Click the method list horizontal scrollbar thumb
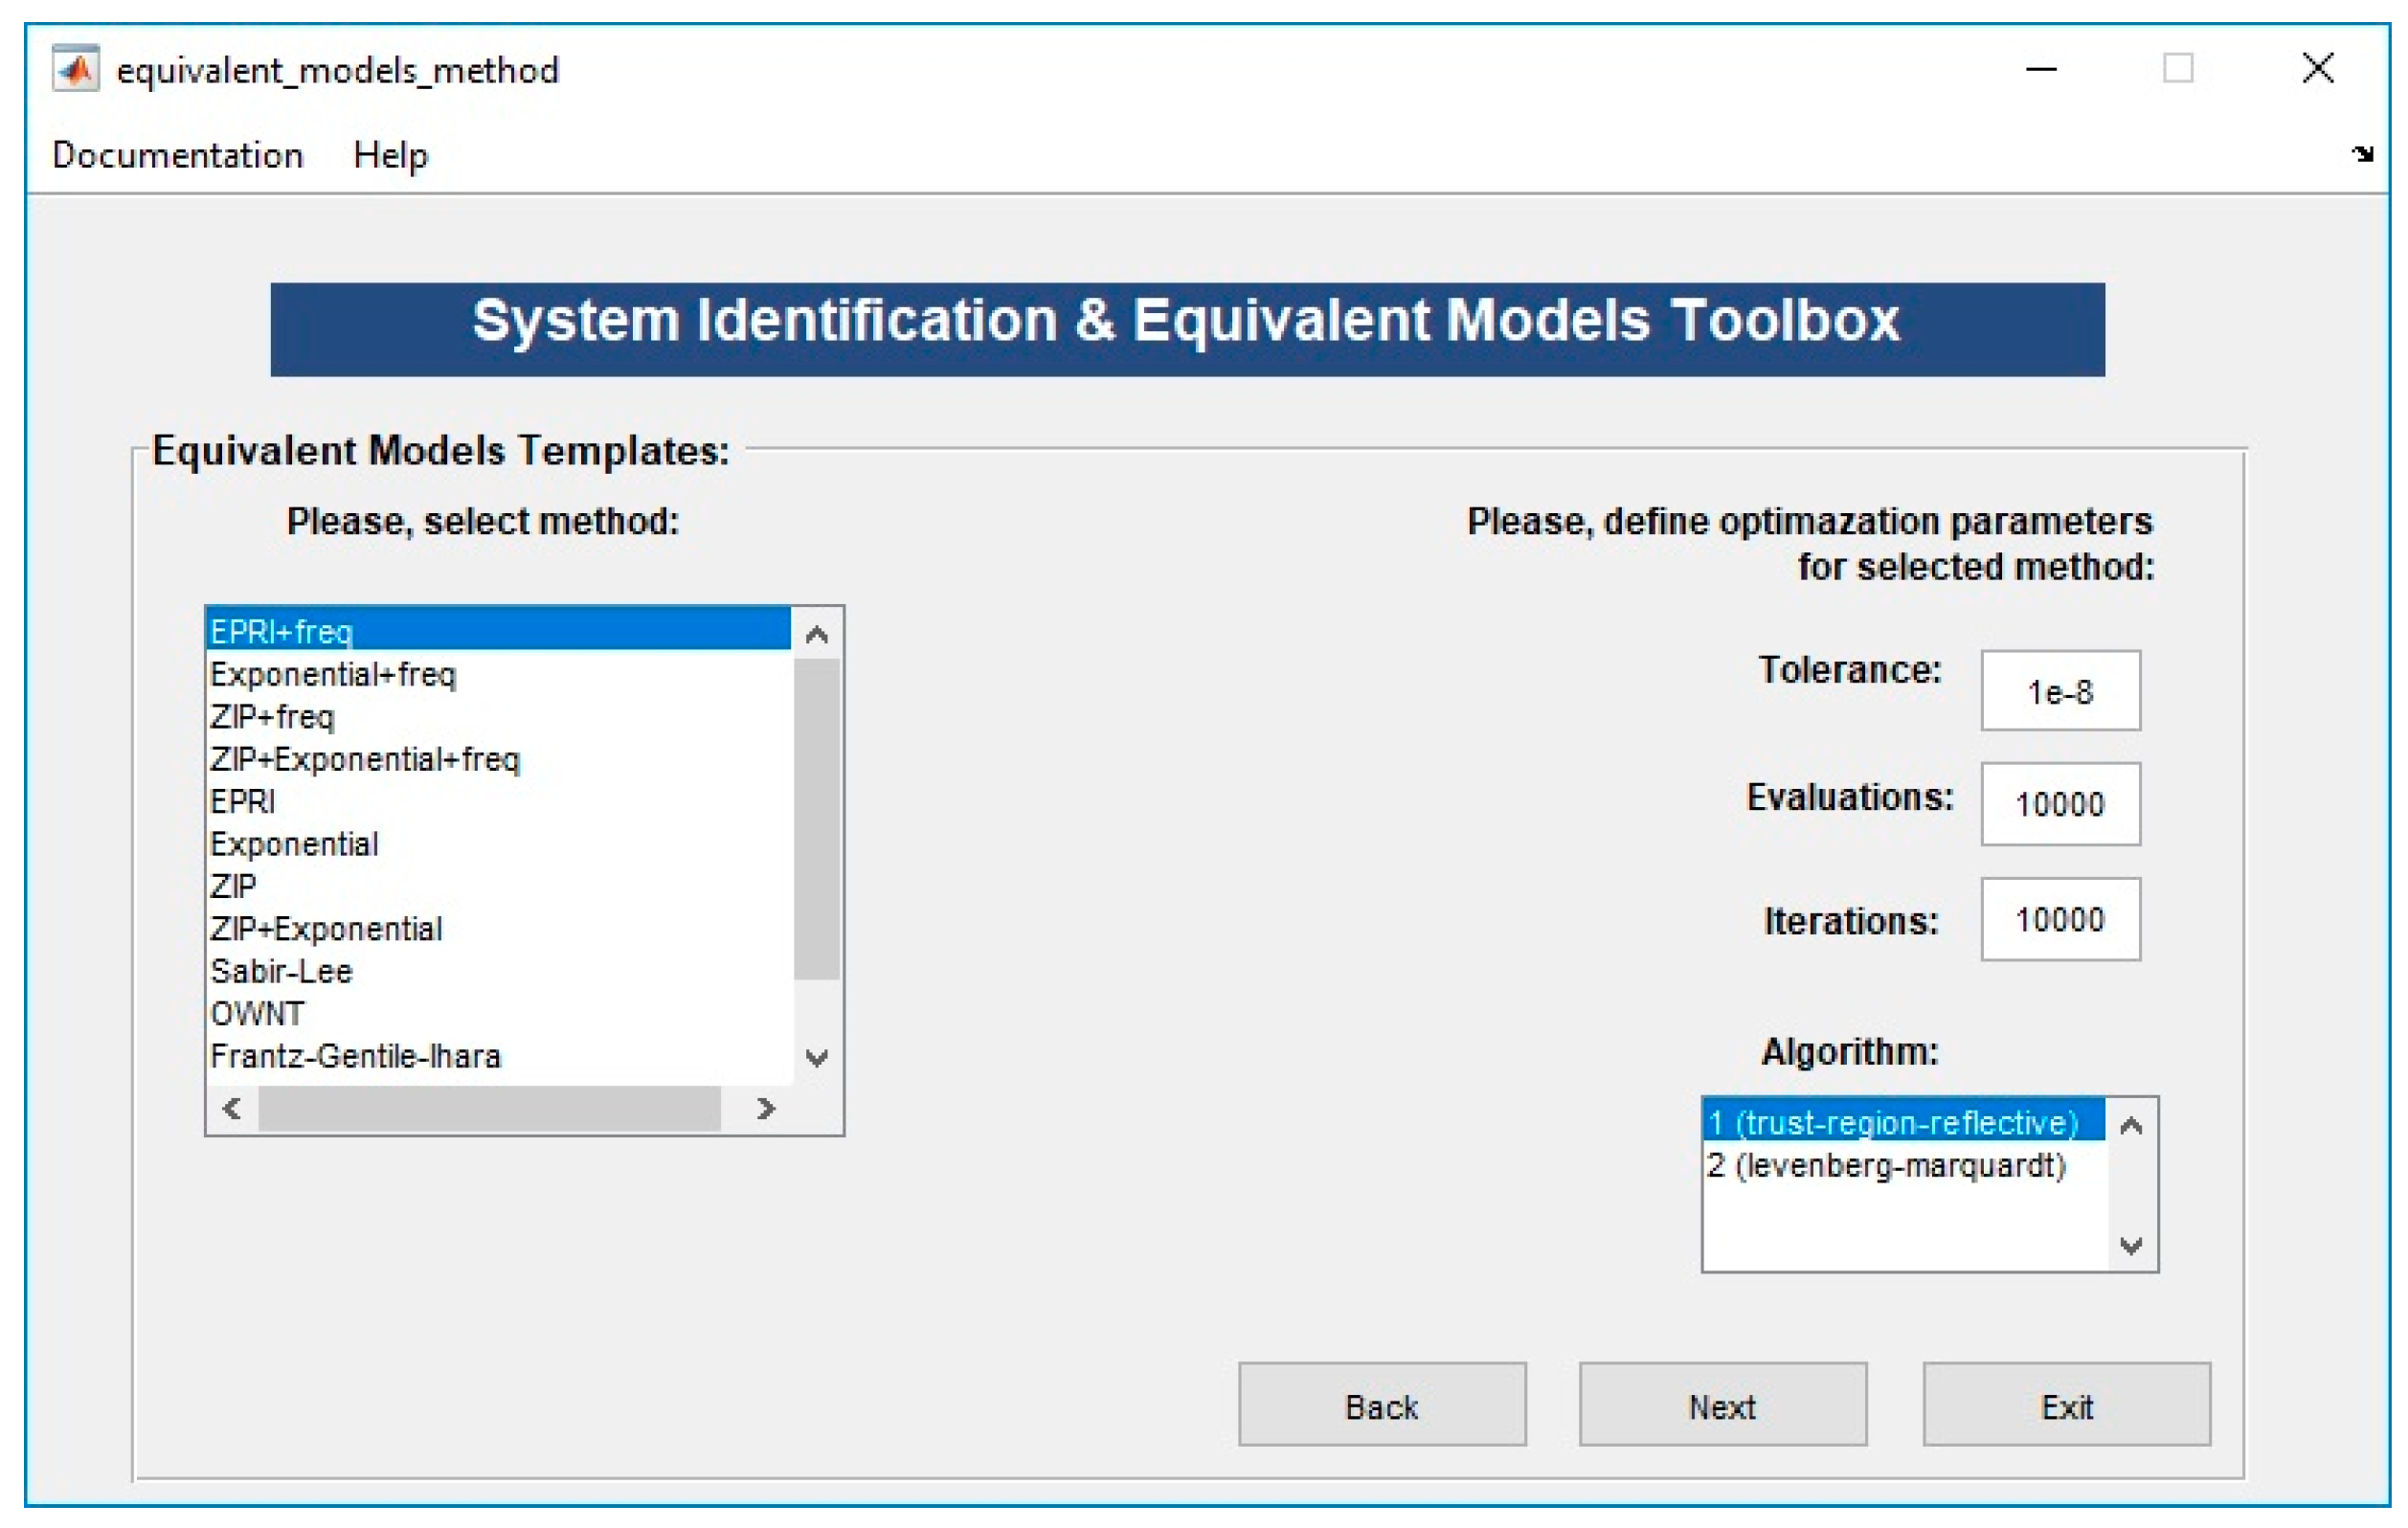This screenshot has width=2408, height=1528. (x=489, y=1108)
